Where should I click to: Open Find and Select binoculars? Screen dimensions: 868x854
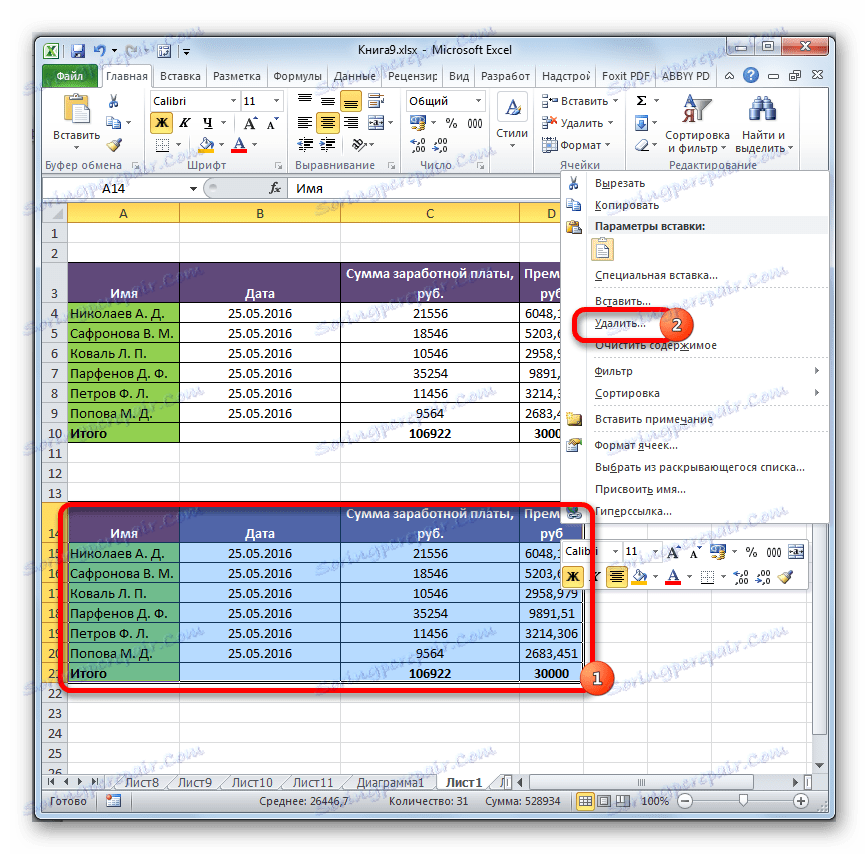coord(763,125)
